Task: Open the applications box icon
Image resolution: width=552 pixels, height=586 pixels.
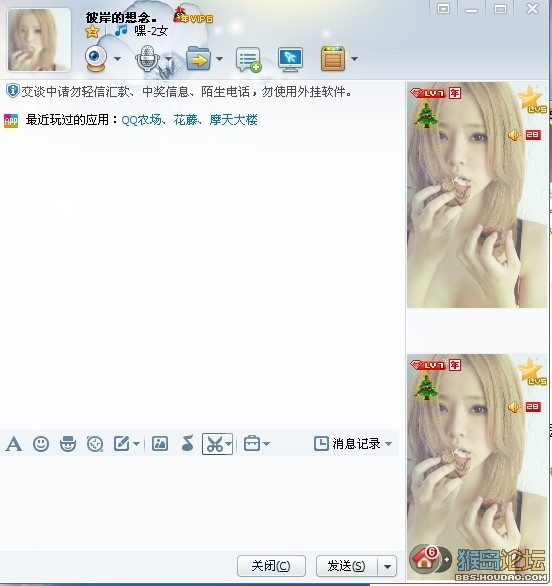Action: tap(333, 58)
